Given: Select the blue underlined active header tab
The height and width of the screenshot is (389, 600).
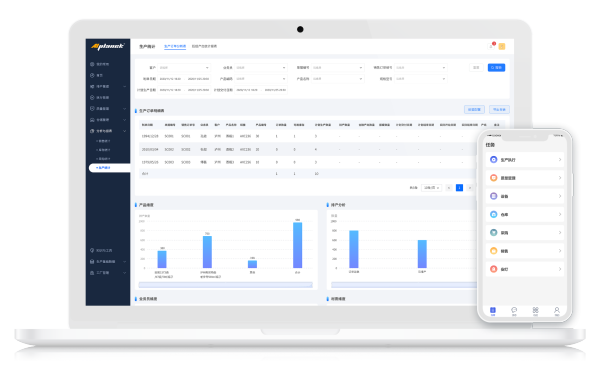Looking at the screenshot, I should [175, 46].
